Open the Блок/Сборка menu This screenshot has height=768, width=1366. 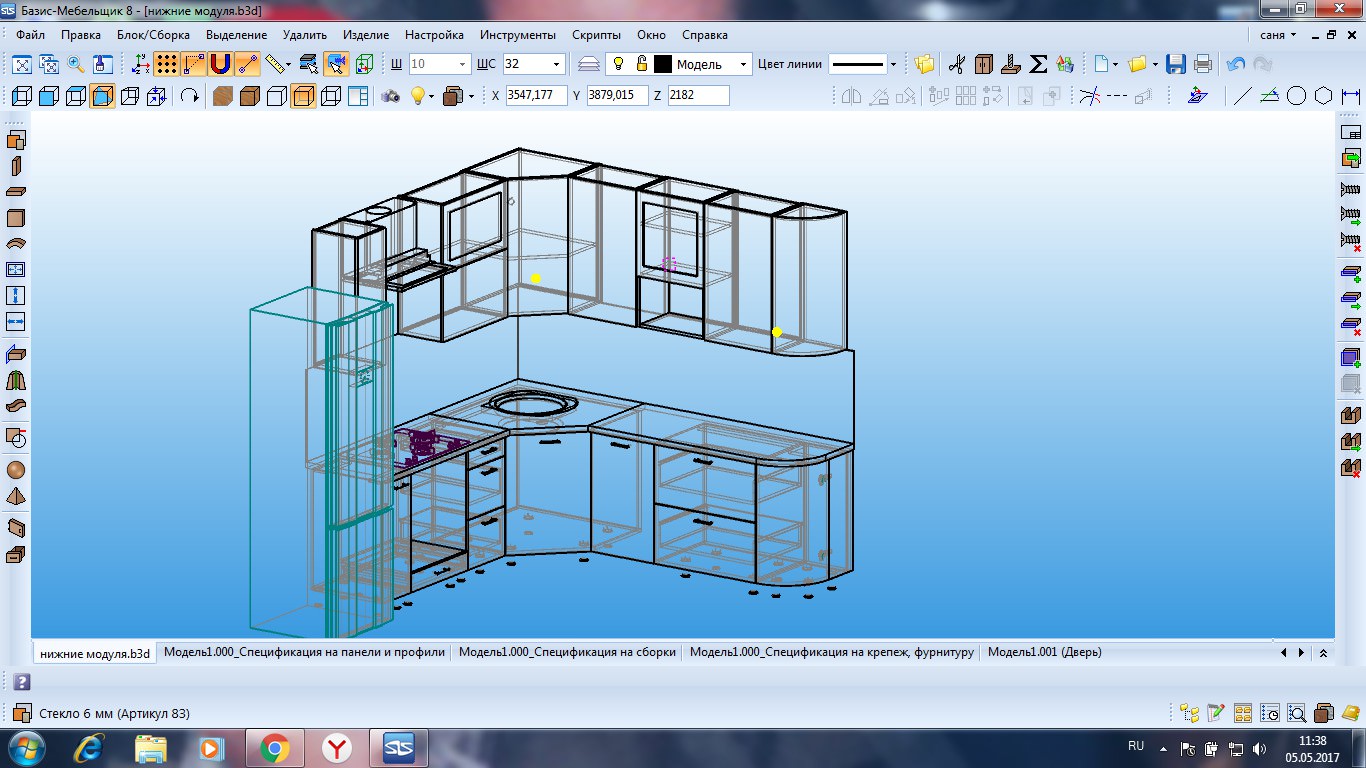[x=153, y=34]
